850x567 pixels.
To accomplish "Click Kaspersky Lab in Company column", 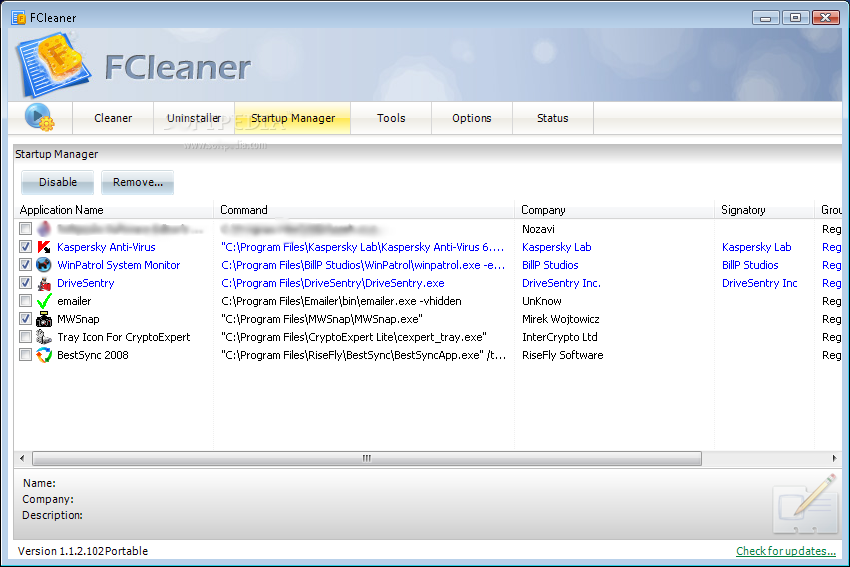I will [557, 247].
